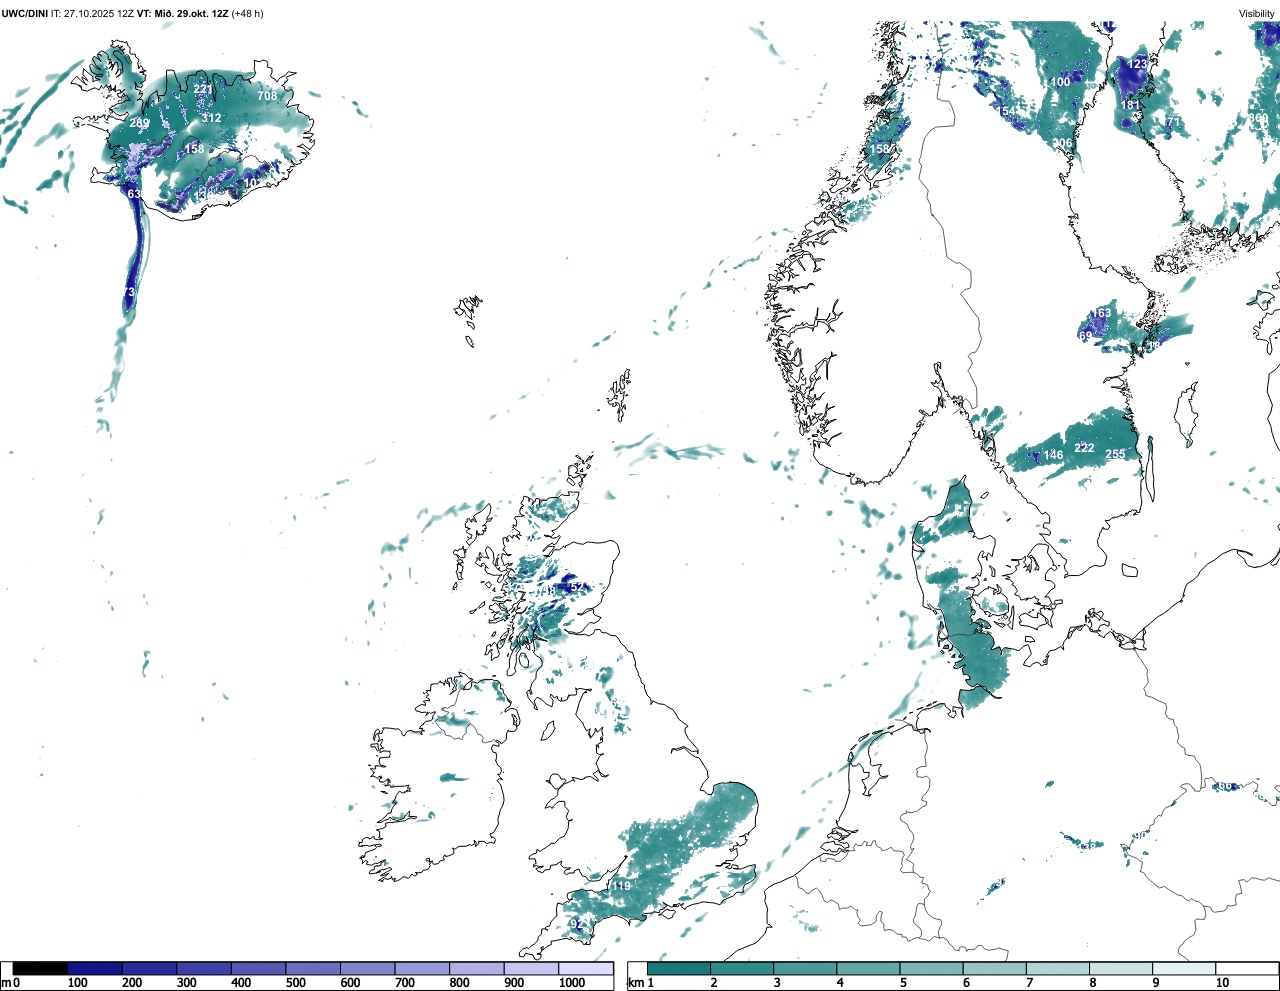Click the 'VT: Mið. 29.okt. 12Z' valid time

coord(182,13)
